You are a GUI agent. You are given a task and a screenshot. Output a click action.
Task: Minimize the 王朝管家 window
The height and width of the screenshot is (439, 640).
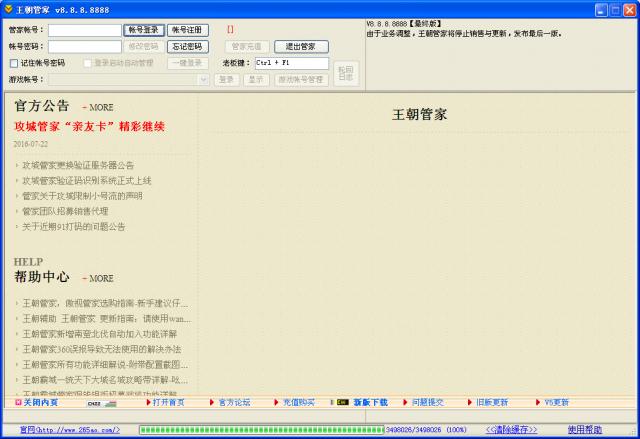(601, 10)
